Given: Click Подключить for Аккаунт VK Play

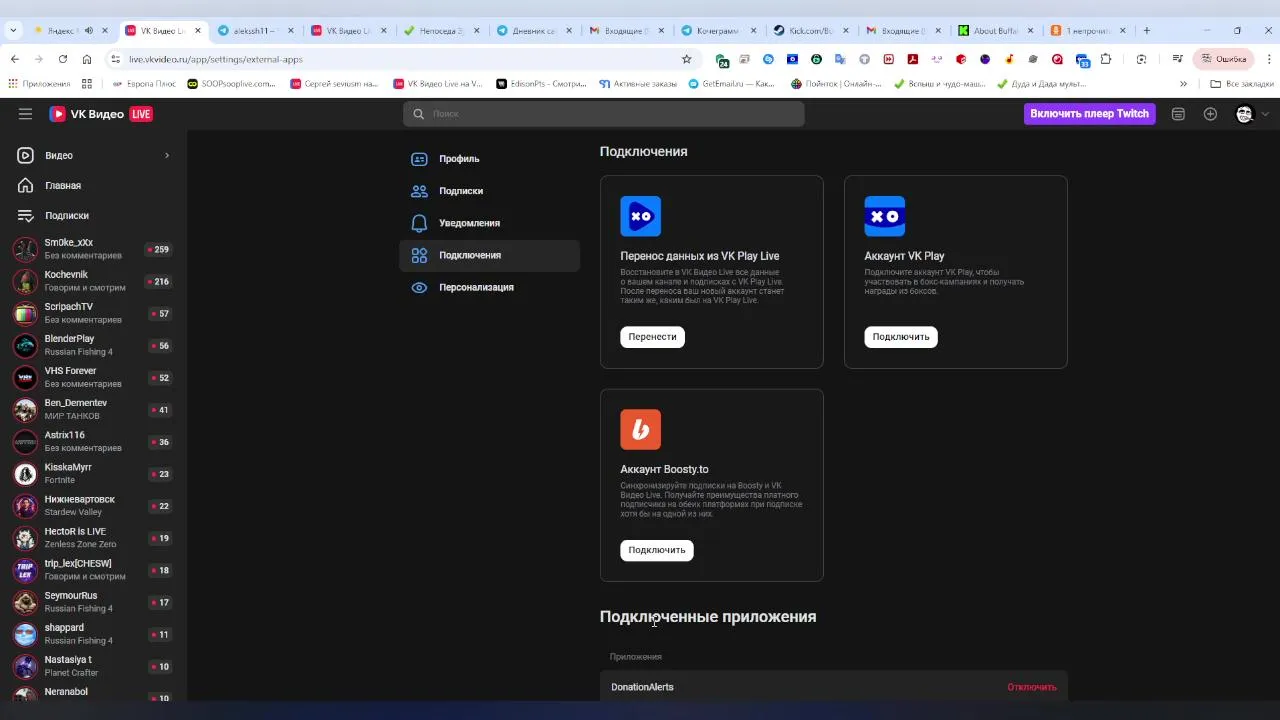Looking at the screenshot, I should (x=900, y=337).
